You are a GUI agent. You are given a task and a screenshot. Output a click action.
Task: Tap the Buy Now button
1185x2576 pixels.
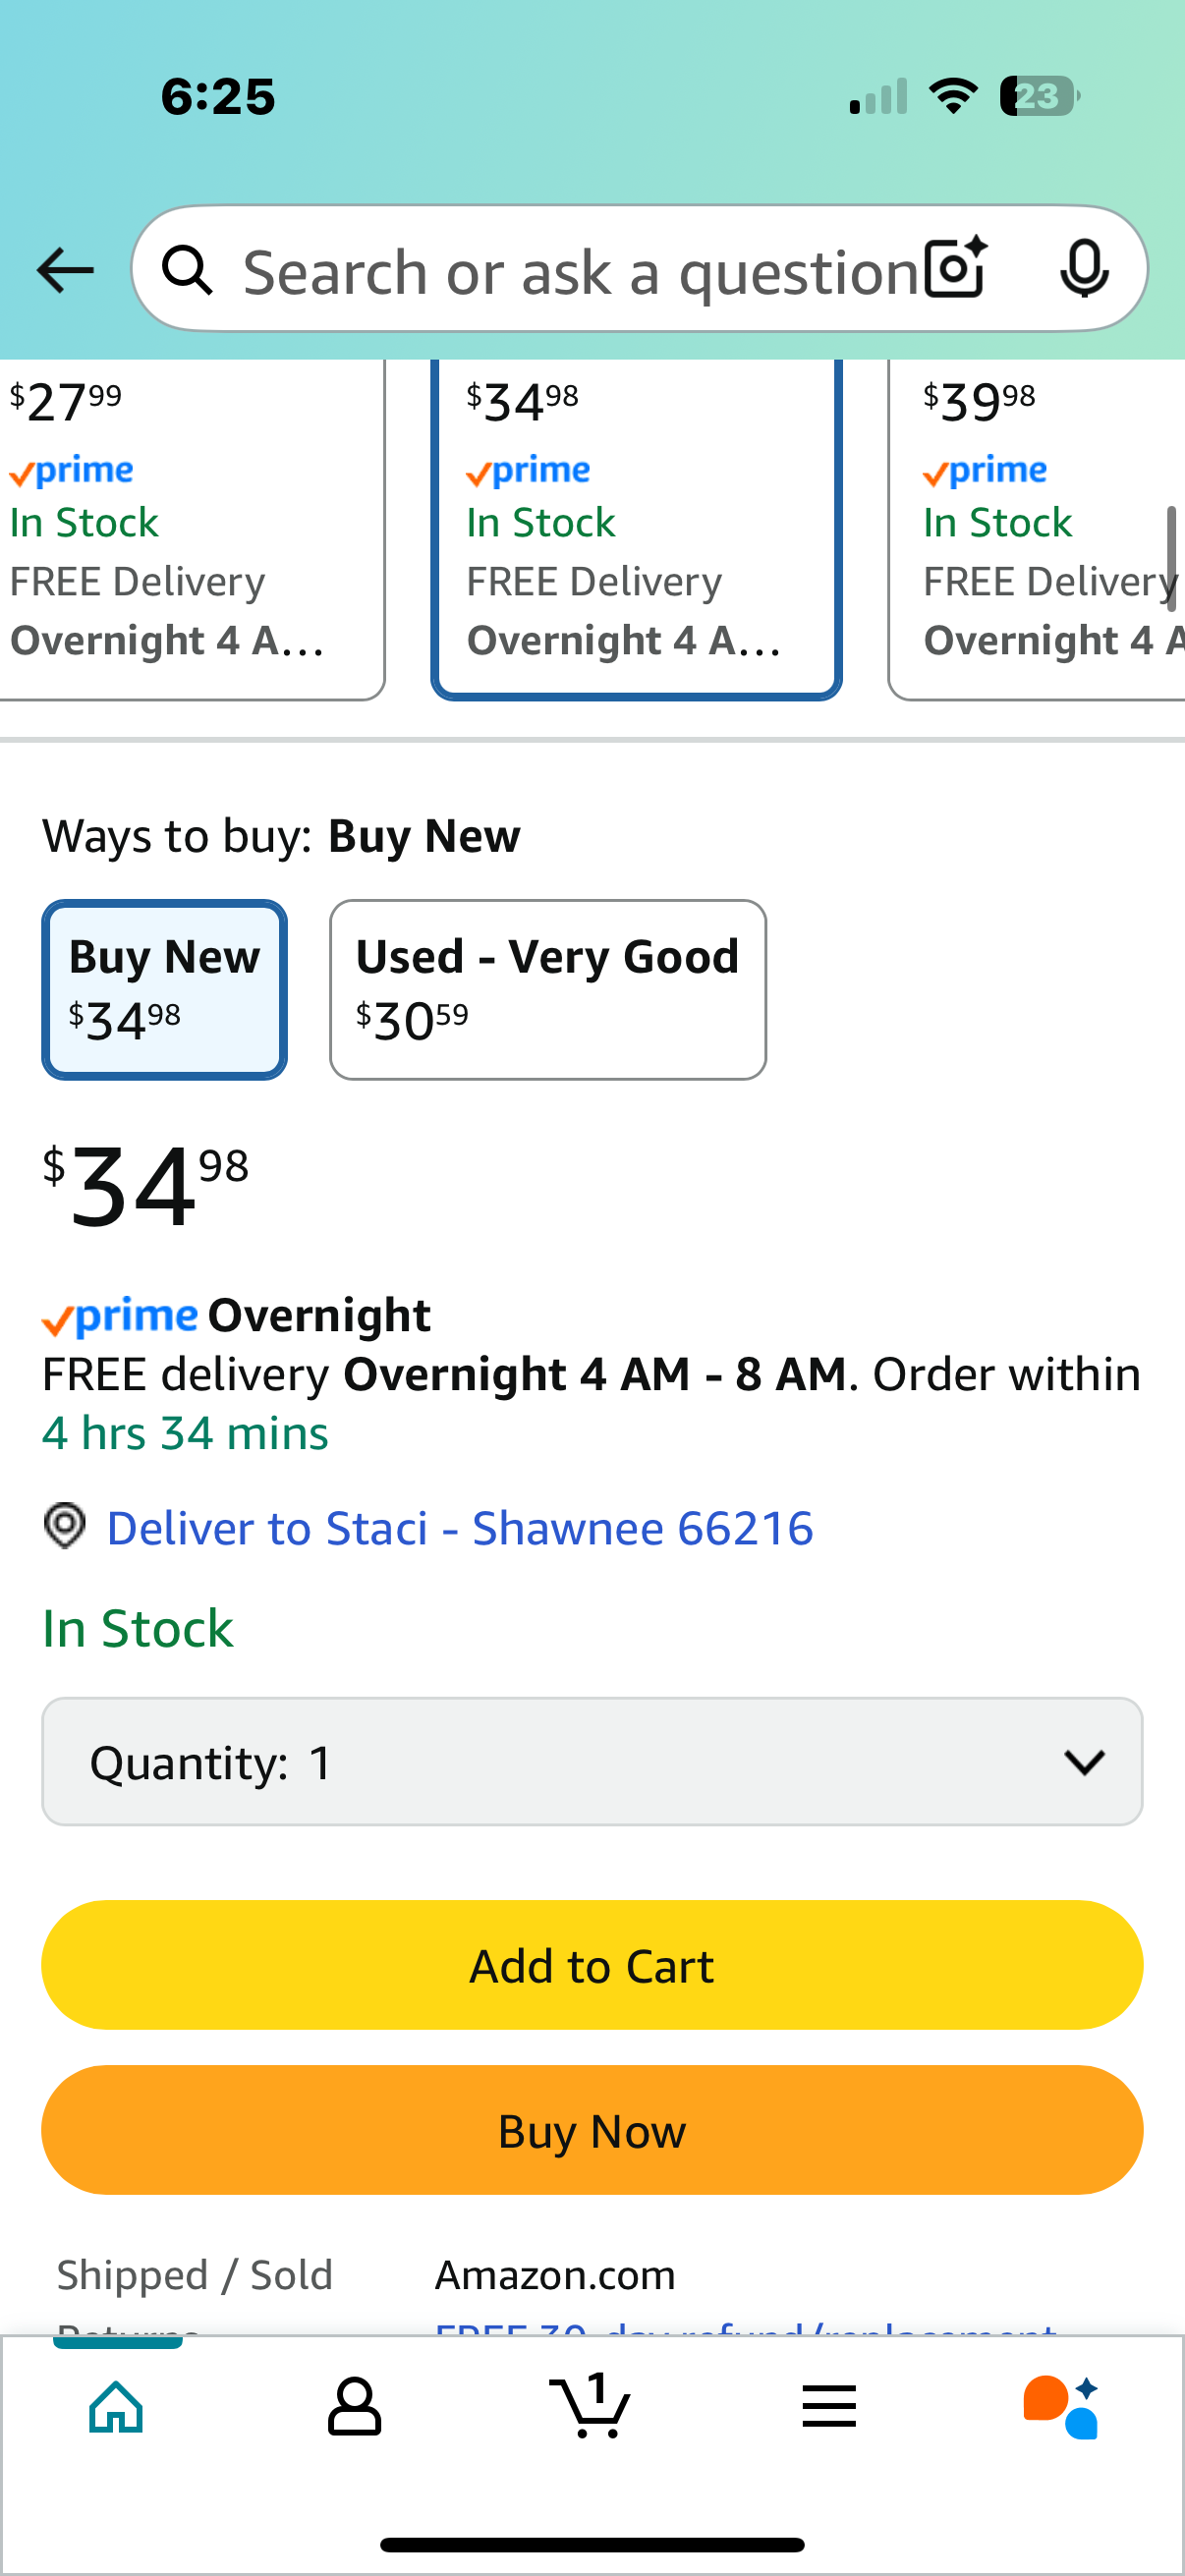(592, 2130)
